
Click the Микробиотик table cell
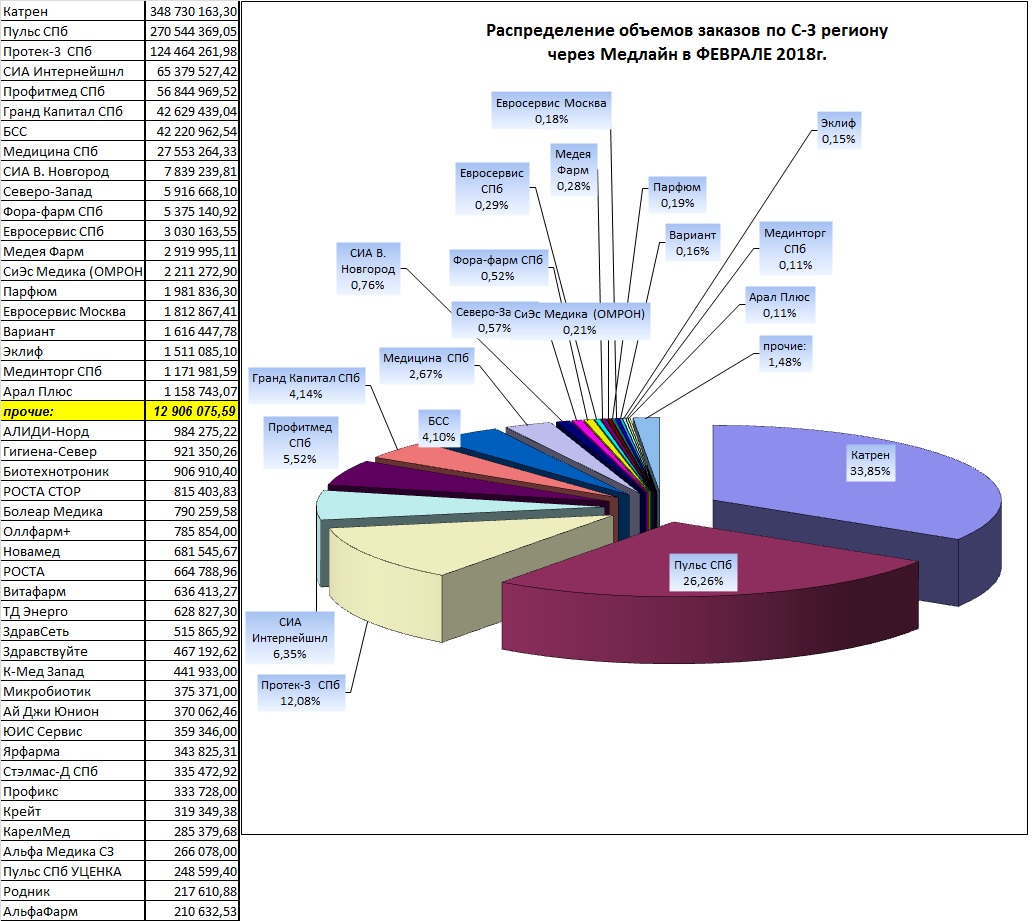click(x=72, y=692)
